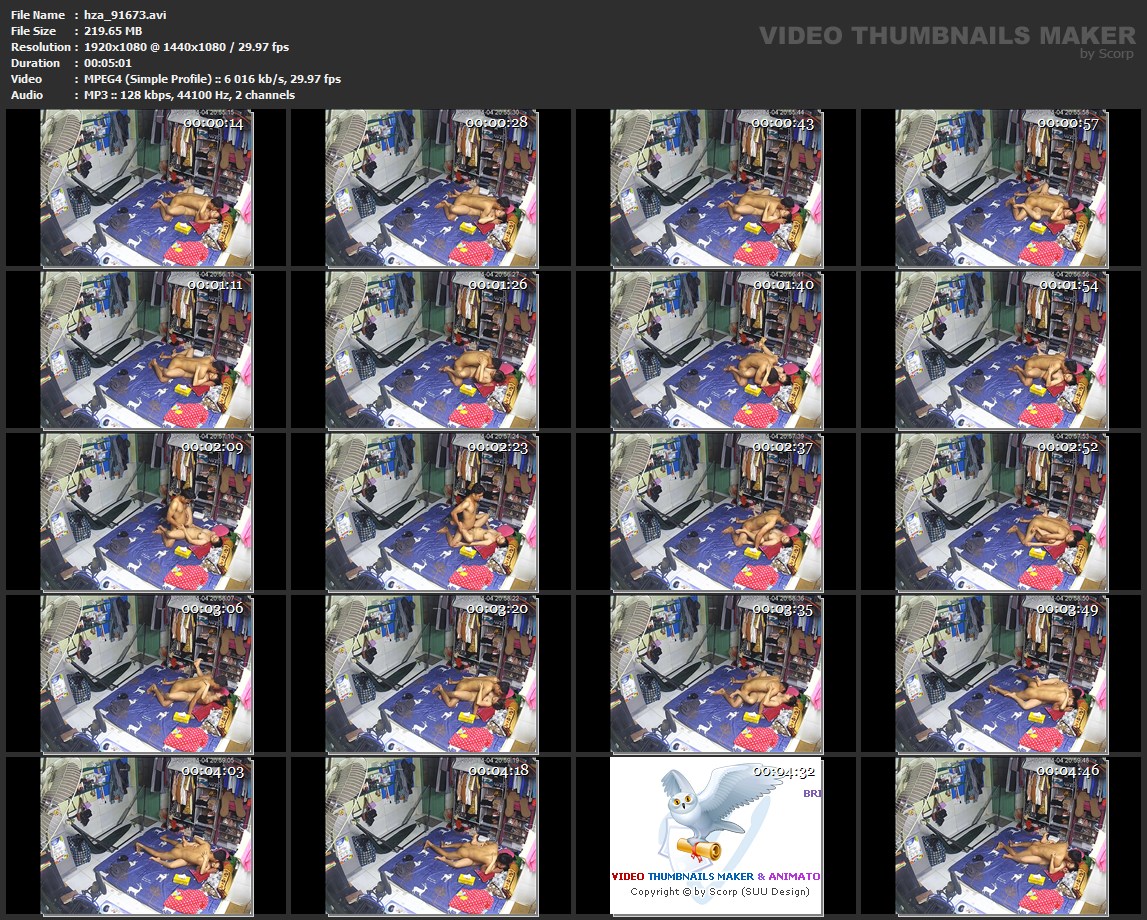Screen dimensions: 1147x920
Task: Open the frame stamped 00:00:57
Action: click(1001, 188)
